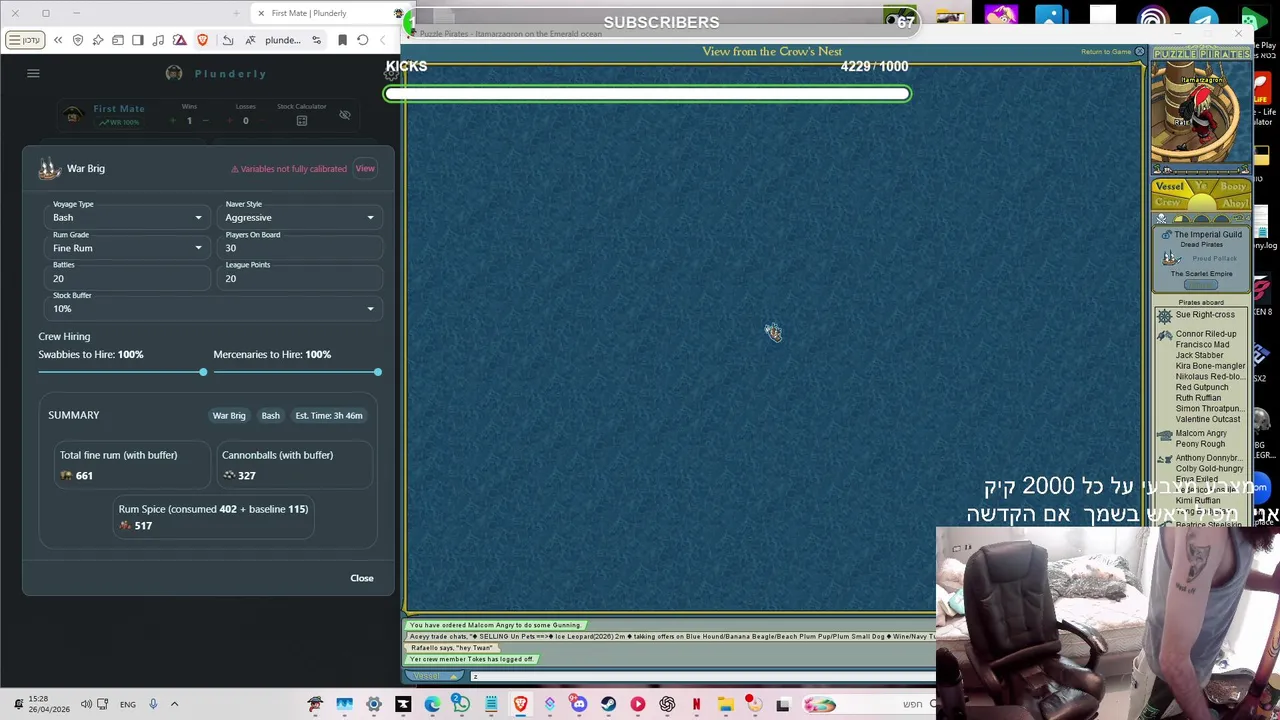The width and height of the screenshot is (1280, 720).
Task: Select pirate Connor Riled-up
Action: [x=1206, y=334]
